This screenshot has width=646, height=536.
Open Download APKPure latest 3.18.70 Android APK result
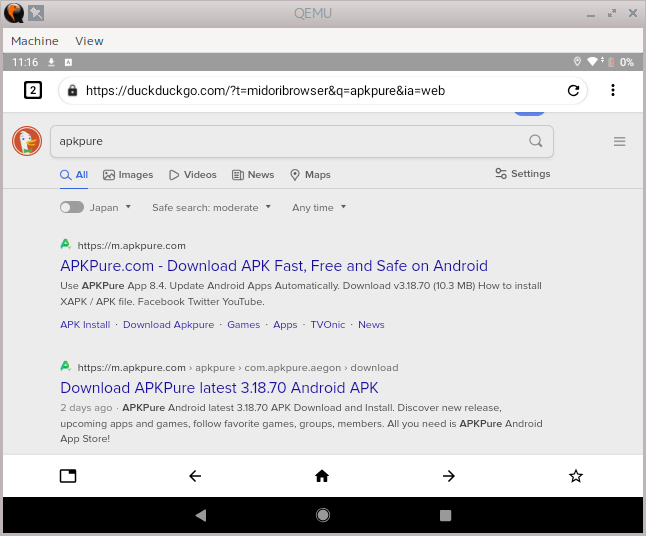[x=219, y=388]
